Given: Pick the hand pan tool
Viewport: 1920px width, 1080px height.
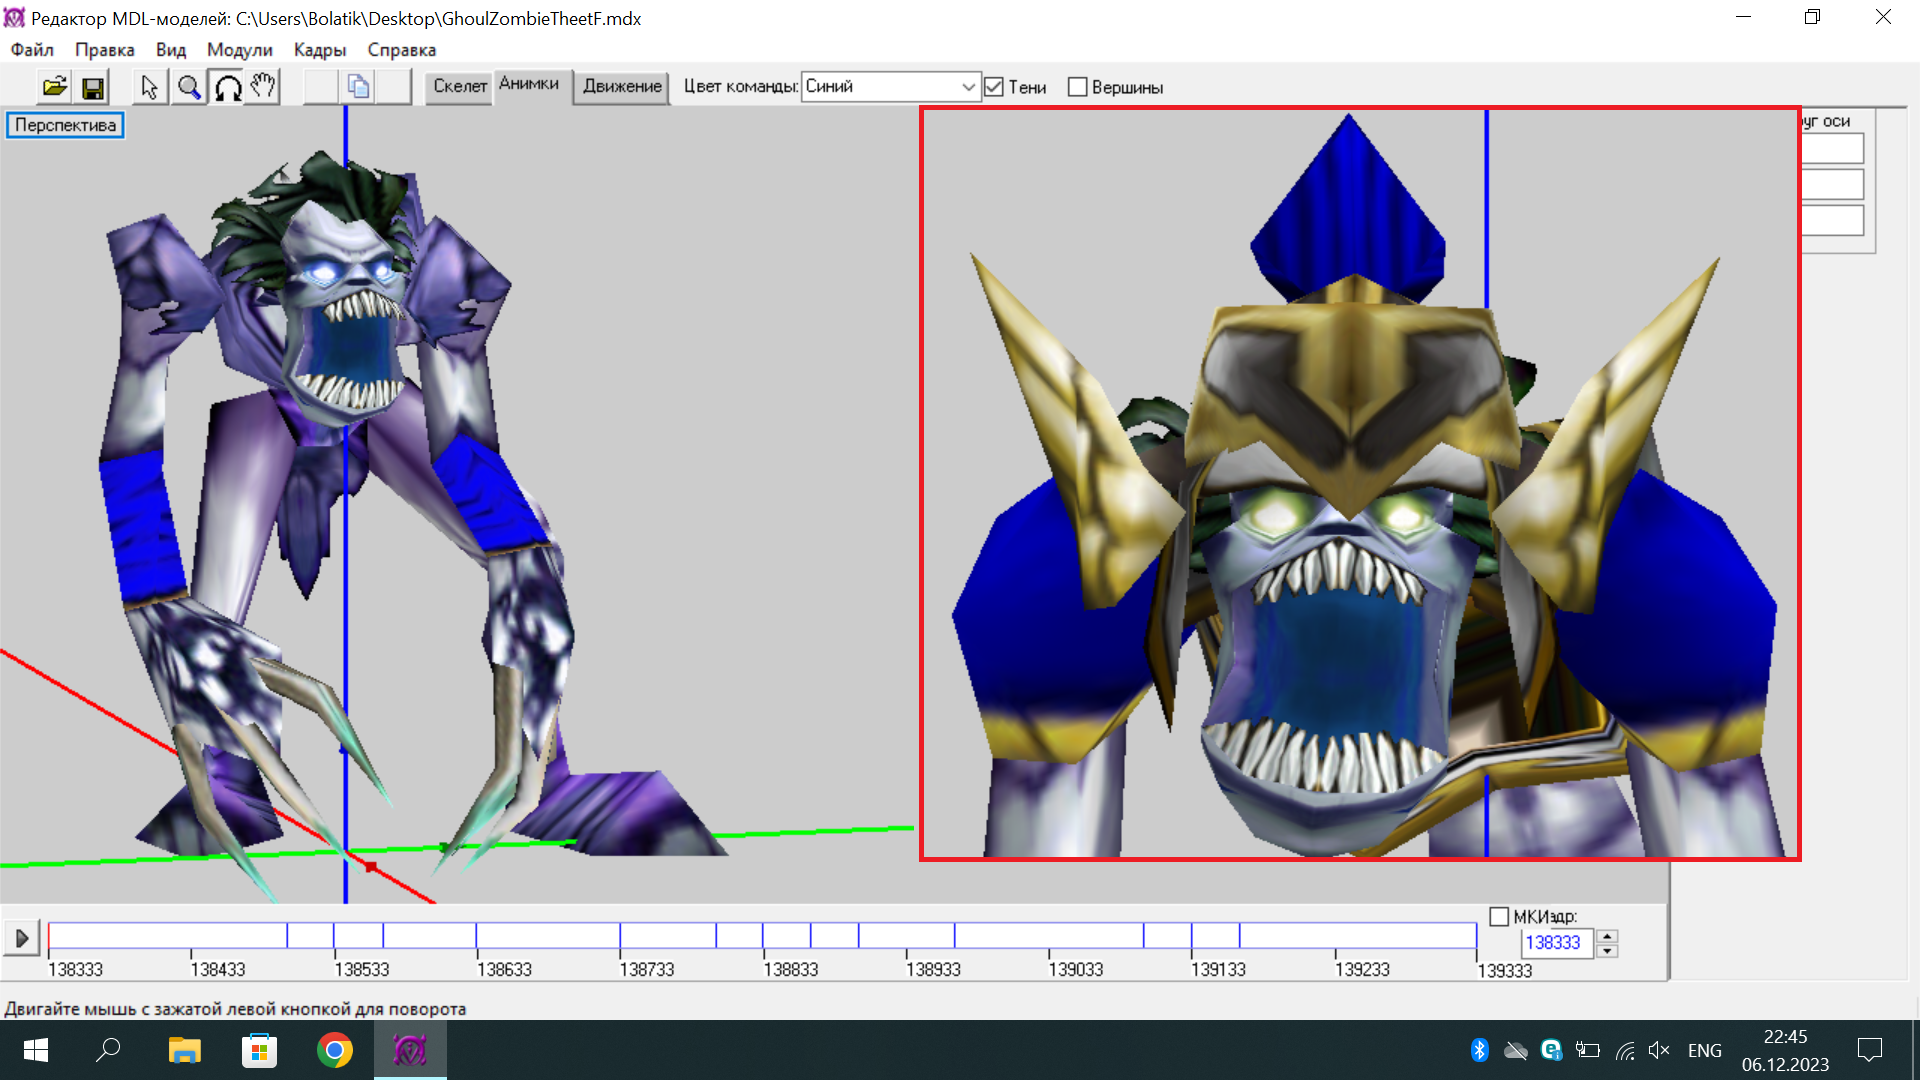Looking at the screenshot, I should (263, 88).
